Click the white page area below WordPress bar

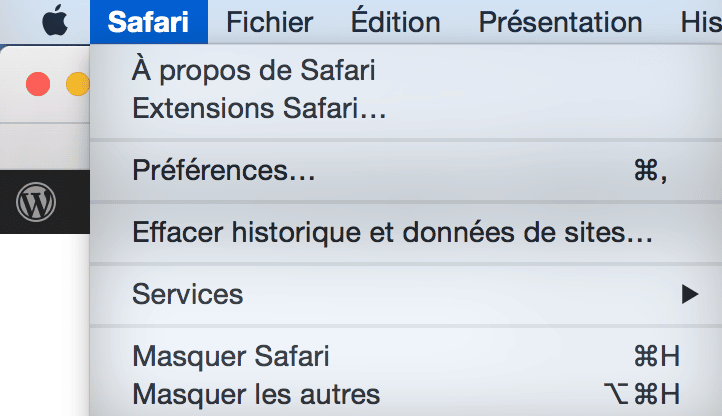point(45,325)
